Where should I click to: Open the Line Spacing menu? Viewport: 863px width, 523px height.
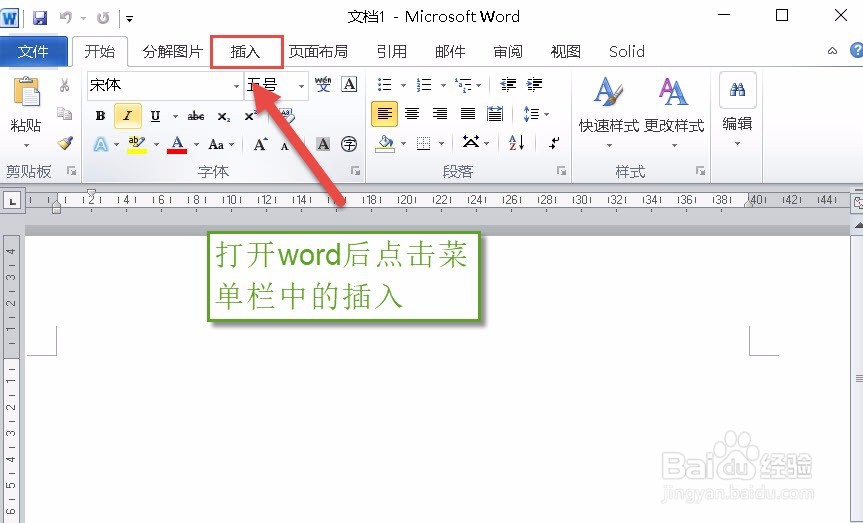tap(536, 114)
